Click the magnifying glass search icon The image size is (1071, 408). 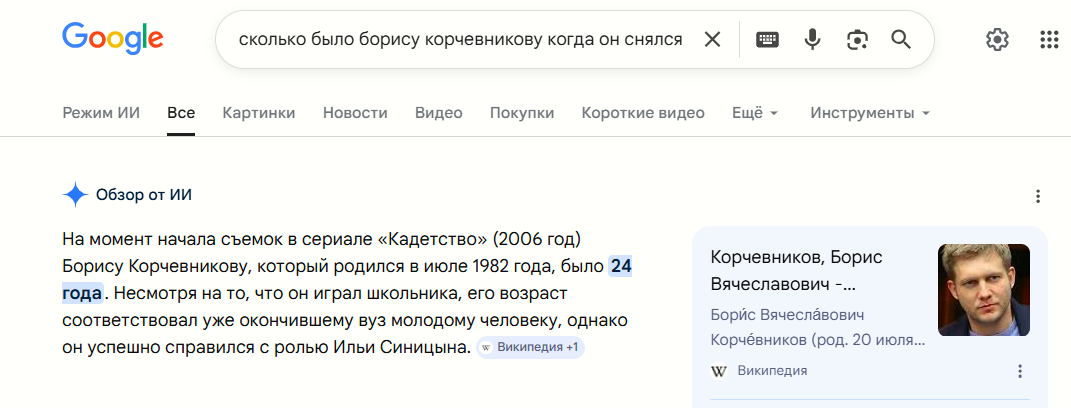pyautogui.click(x=901, y=40)
